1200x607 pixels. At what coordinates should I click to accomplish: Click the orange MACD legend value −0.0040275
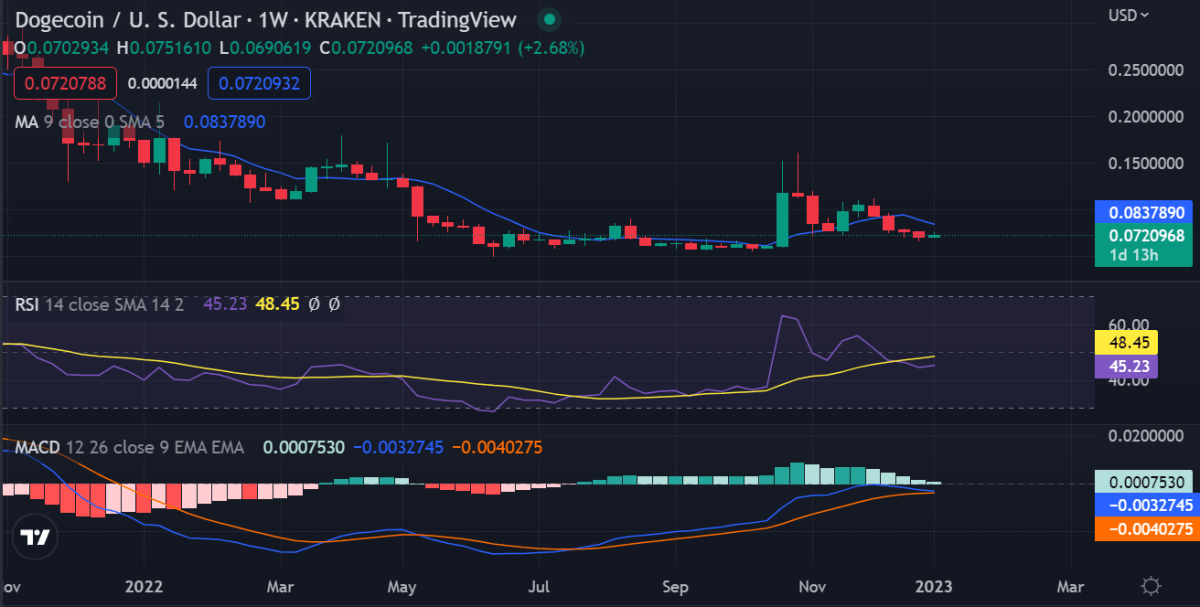click(x=496, y=447)
